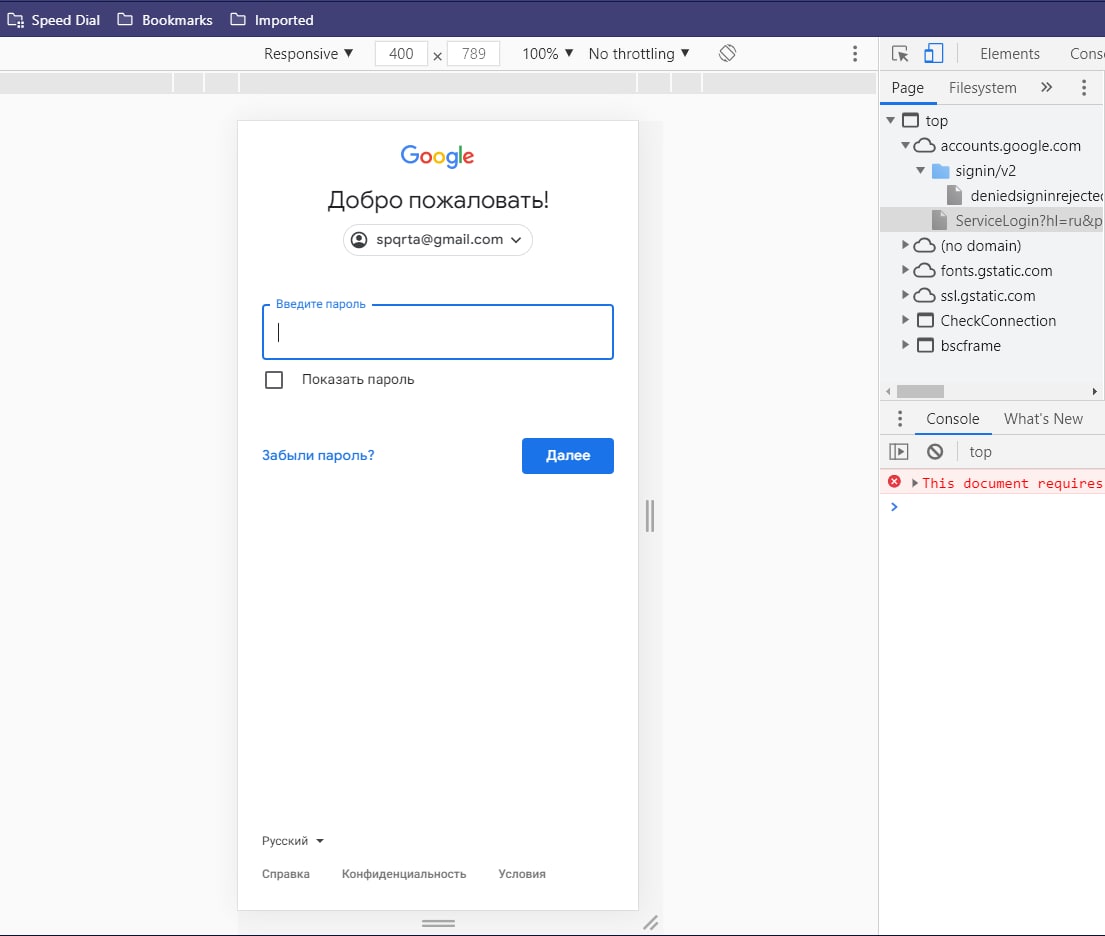Click the right scroll arrow of file tree
1105x936 pixels.
[1094, 391]
